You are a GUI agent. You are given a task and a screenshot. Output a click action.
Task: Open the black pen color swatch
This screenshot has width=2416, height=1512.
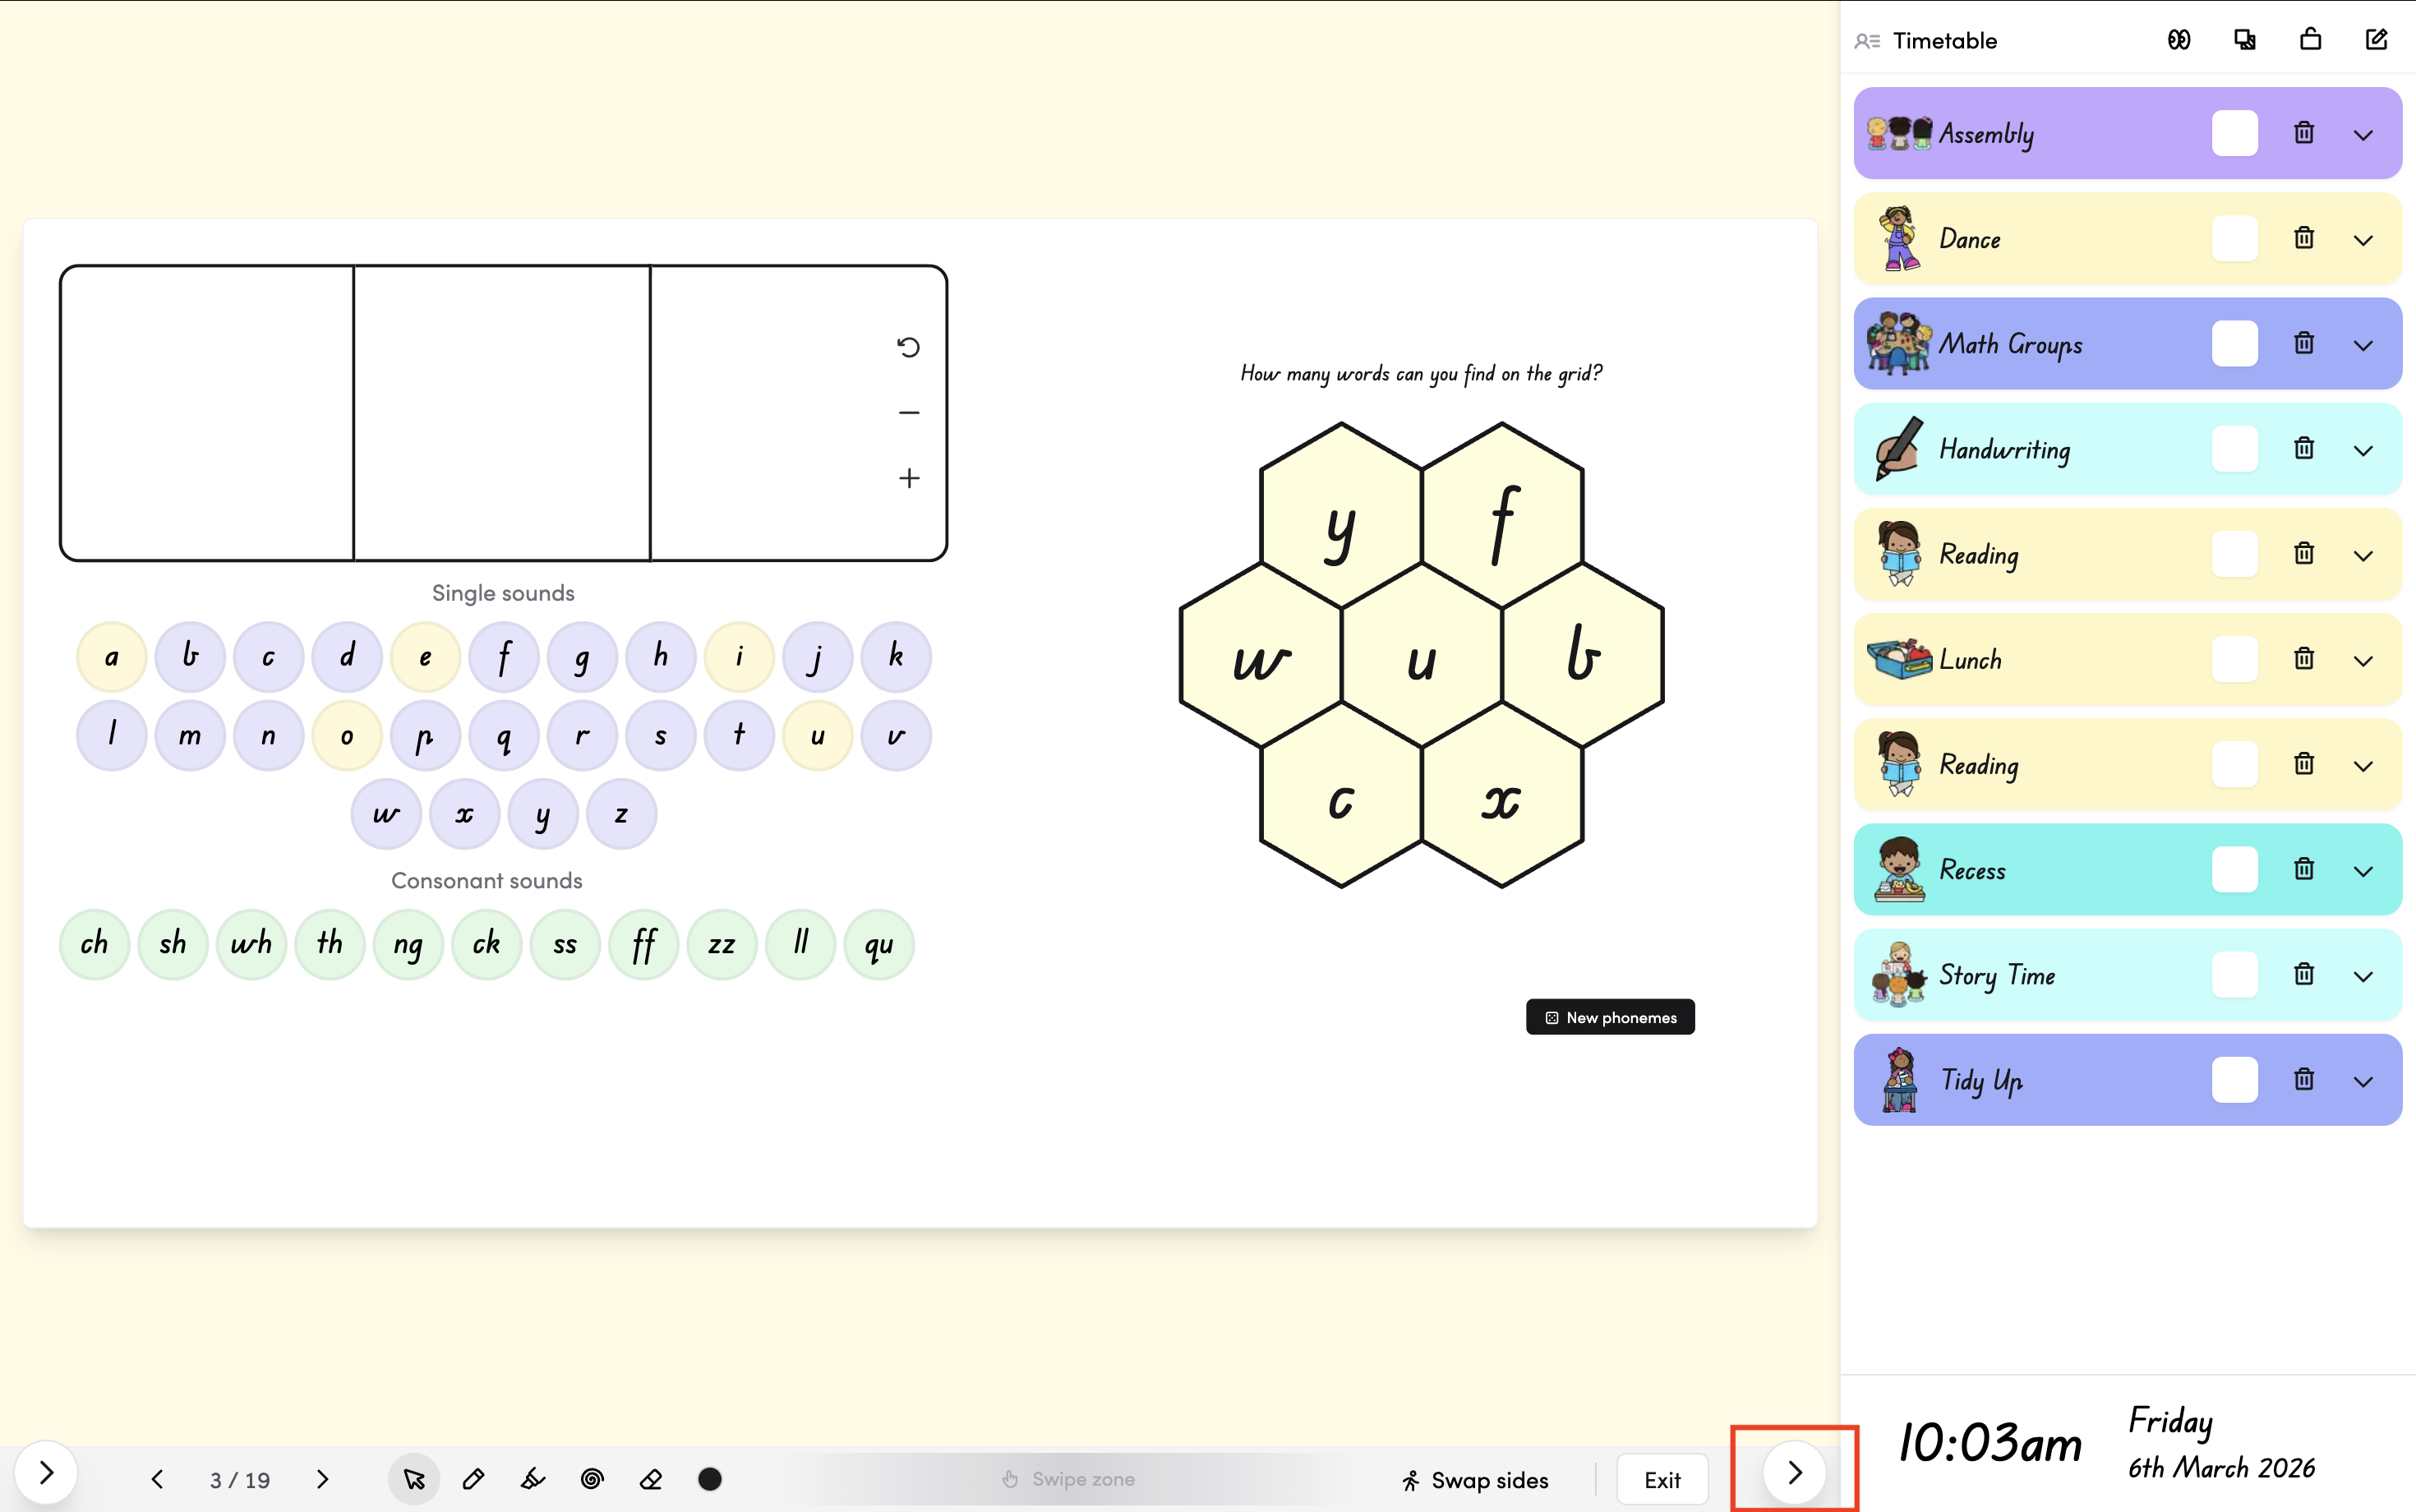click(x=710, y=1479)
